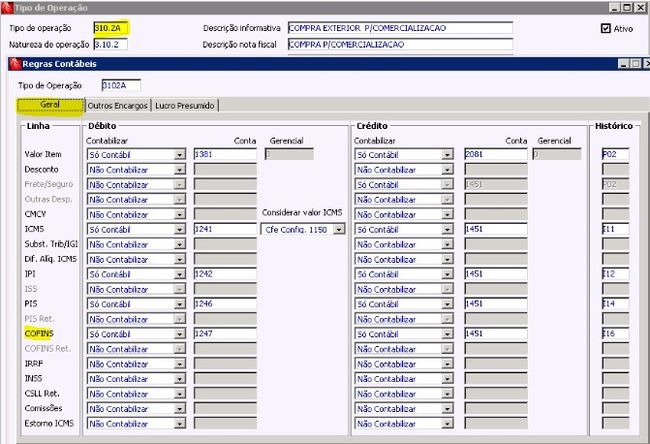Open PIS débito Contabilizar dropdown

point(179,304)
